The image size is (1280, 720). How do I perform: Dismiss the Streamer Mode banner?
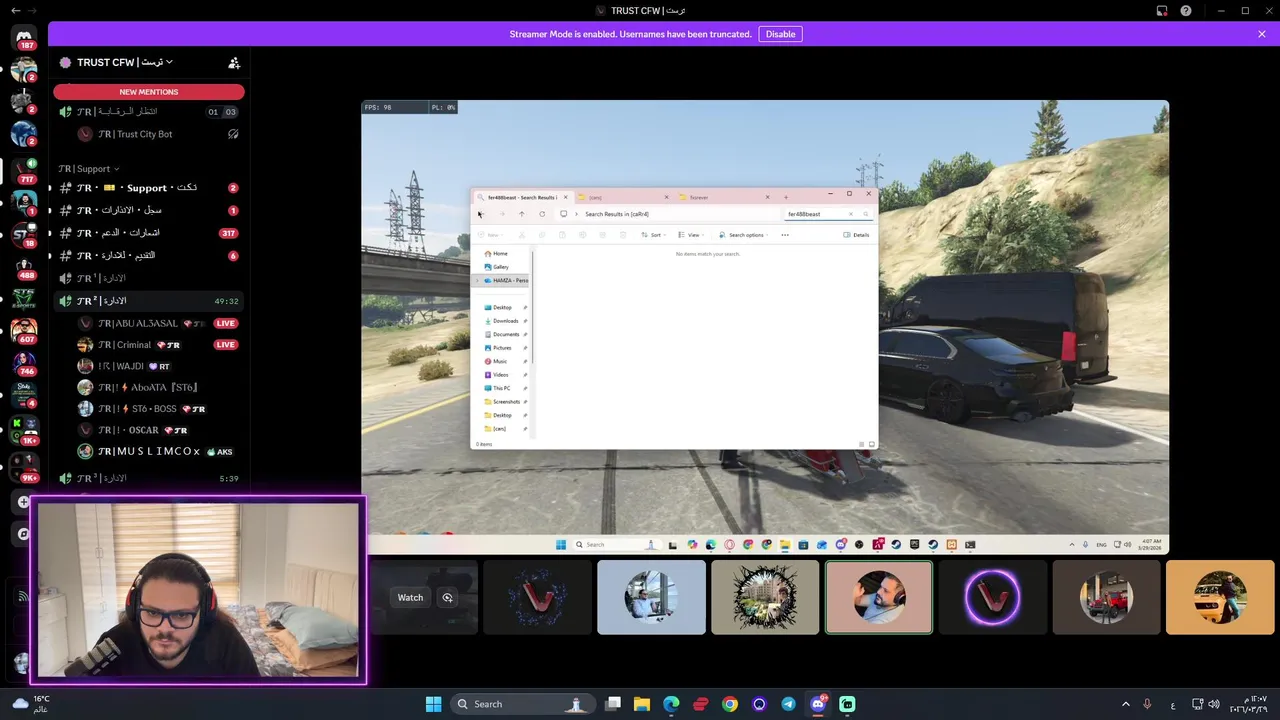click(x=1262, y=34)
